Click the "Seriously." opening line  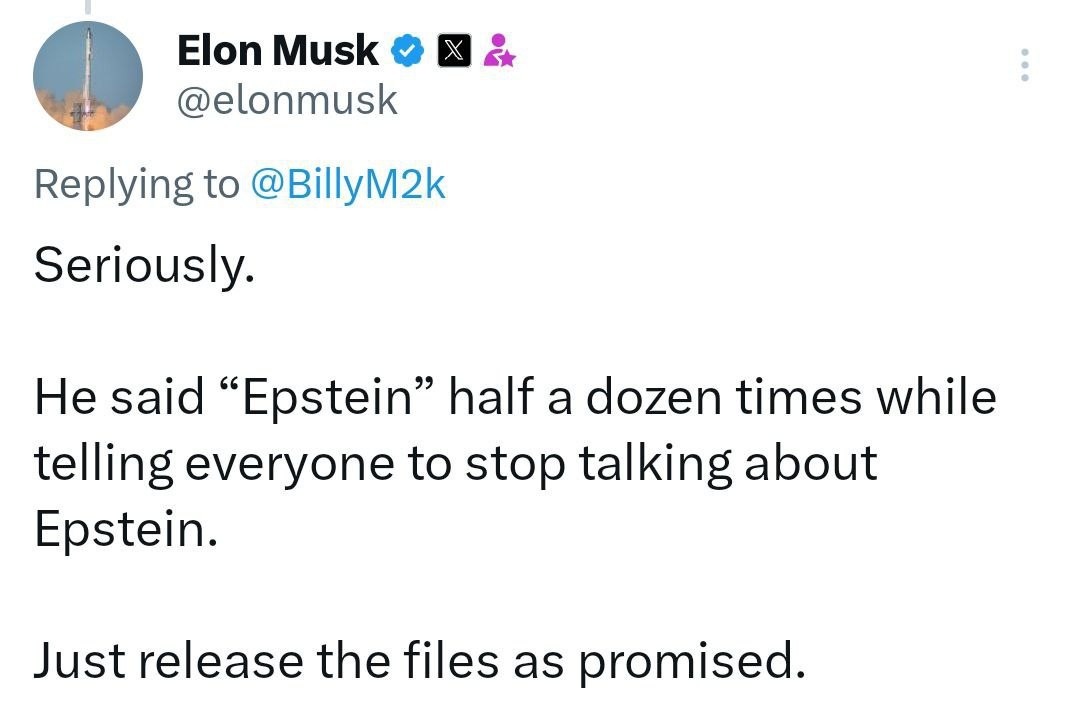click(x=145, y=265)
